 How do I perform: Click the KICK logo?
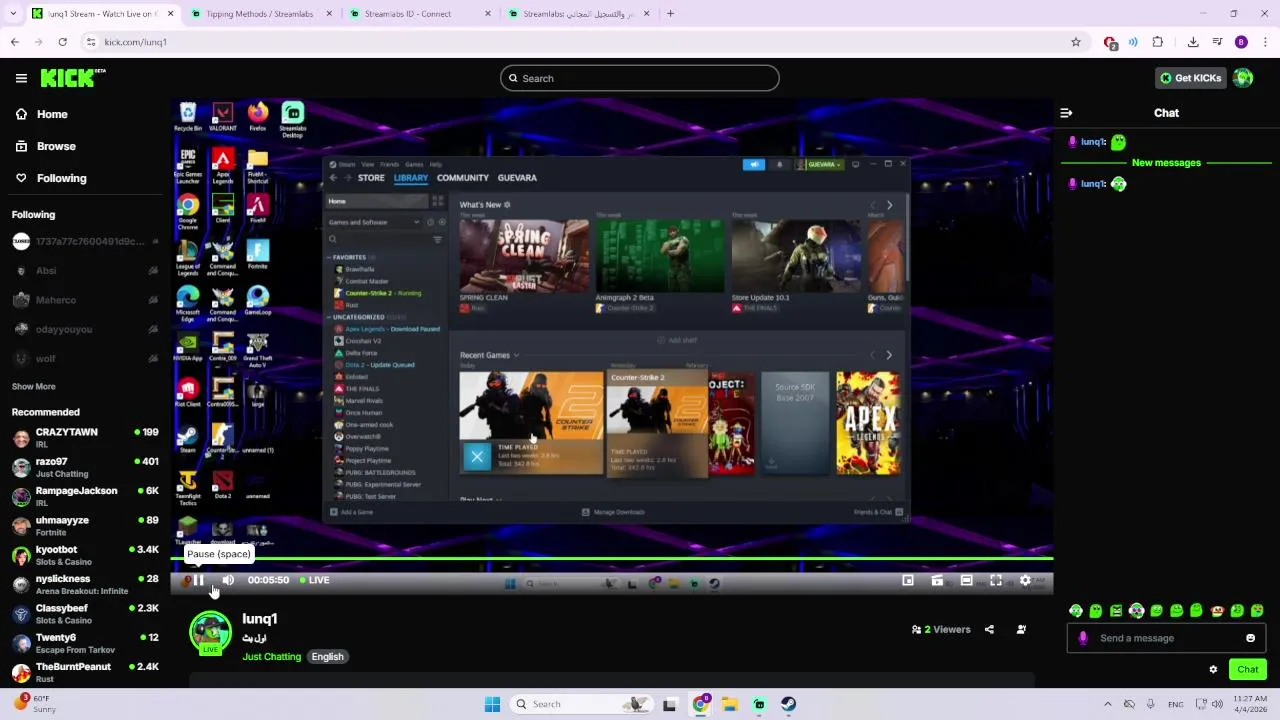[73, 78]
